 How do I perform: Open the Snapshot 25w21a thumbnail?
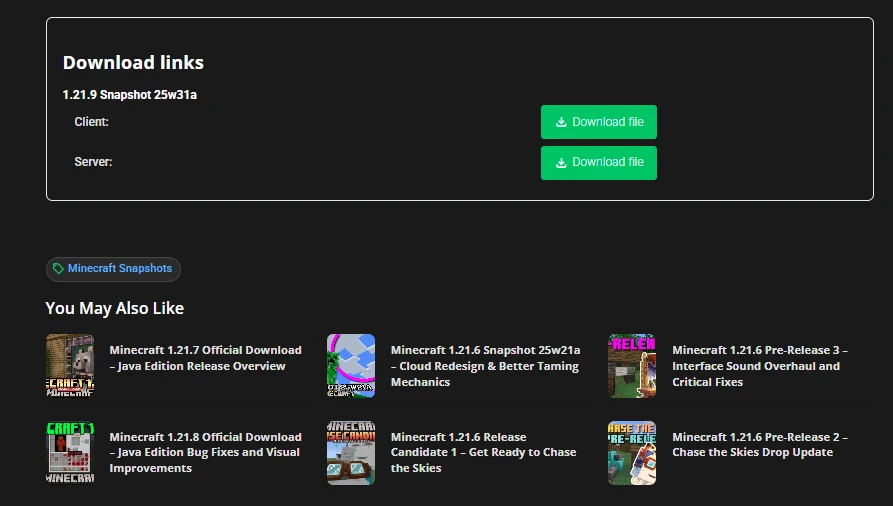(351, 366)
